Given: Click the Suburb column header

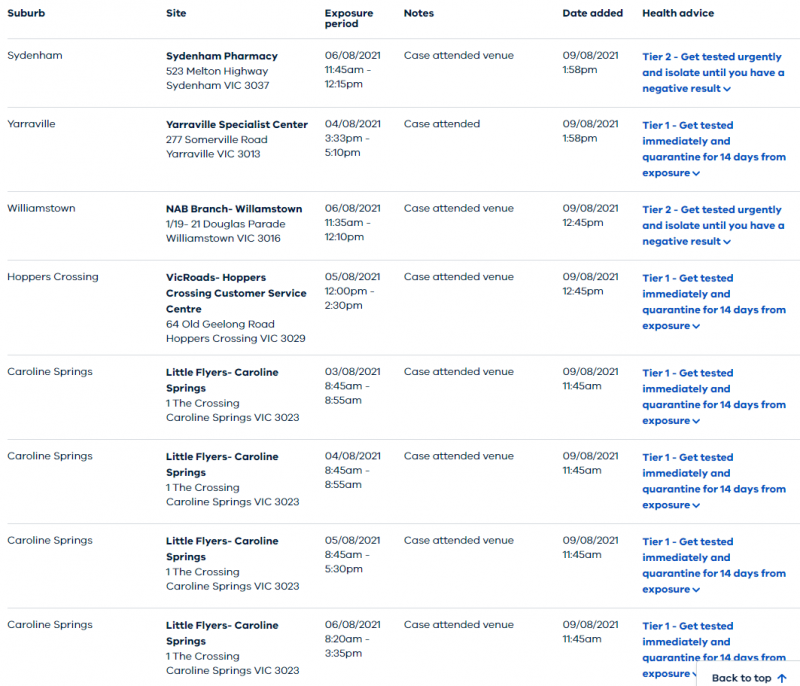Looking at the screenshot, I should tap(26, 13).
